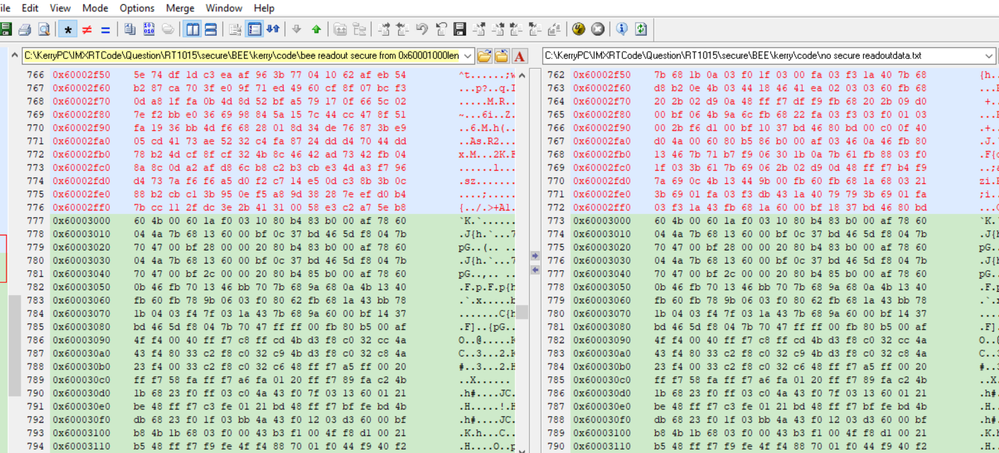Click the Undo curved arrow icon
This screenshot has width=999, height=453.
pyautogui.click(x=421, y=29)
